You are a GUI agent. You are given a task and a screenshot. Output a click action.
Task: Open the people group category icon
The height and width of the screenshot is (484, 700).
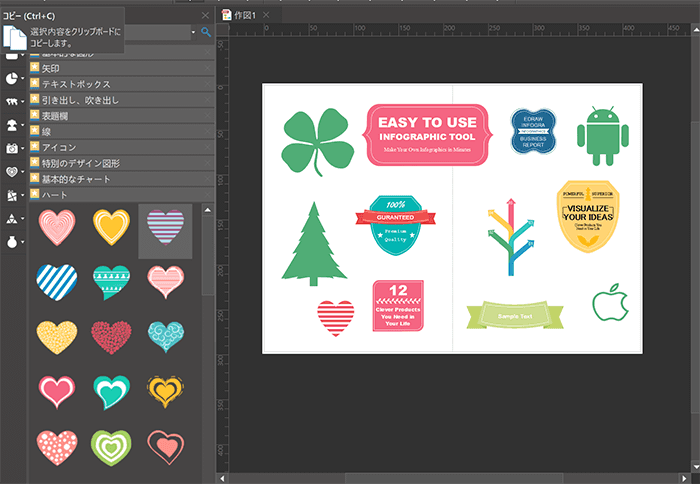pos(12,102)
